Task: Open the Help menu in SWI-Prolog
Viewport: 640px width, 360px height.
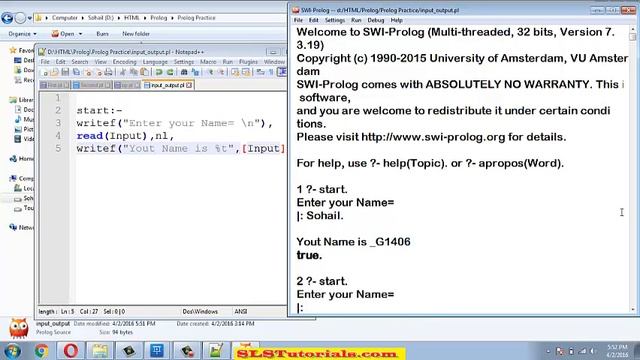Action: point(396,20)
